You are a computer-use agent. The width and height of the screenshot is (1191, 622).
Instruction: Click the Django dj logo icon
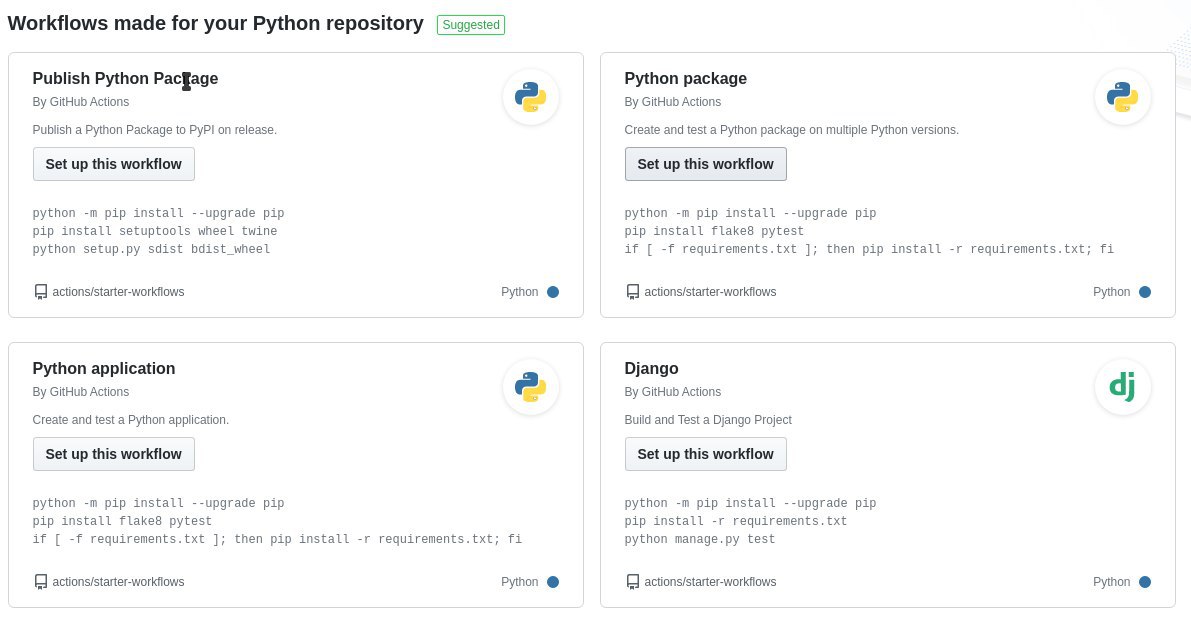coord(1123,387)
